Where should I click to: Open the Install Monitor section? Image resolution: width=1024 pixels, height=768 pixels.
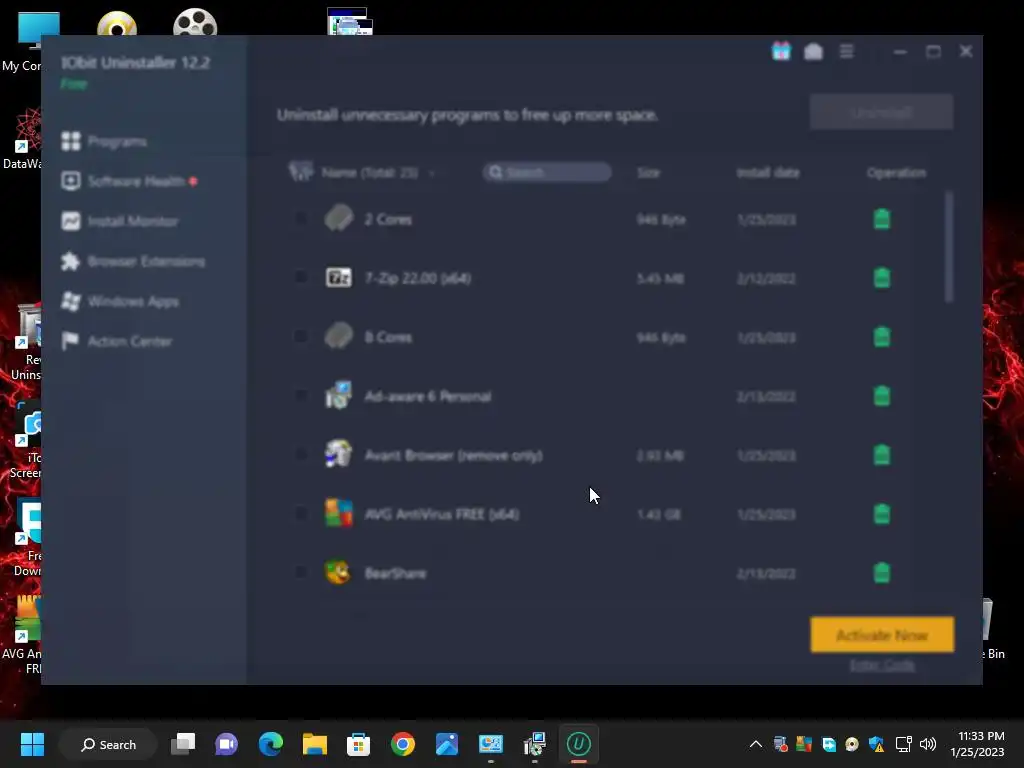click(120, 221)
